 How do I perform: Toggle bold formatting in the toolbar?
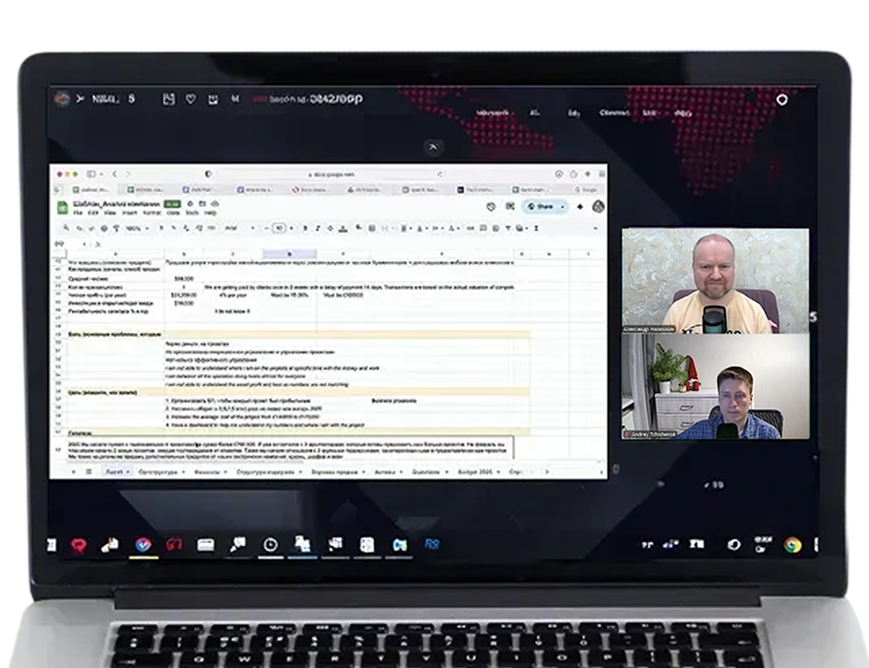click(305, 228)
